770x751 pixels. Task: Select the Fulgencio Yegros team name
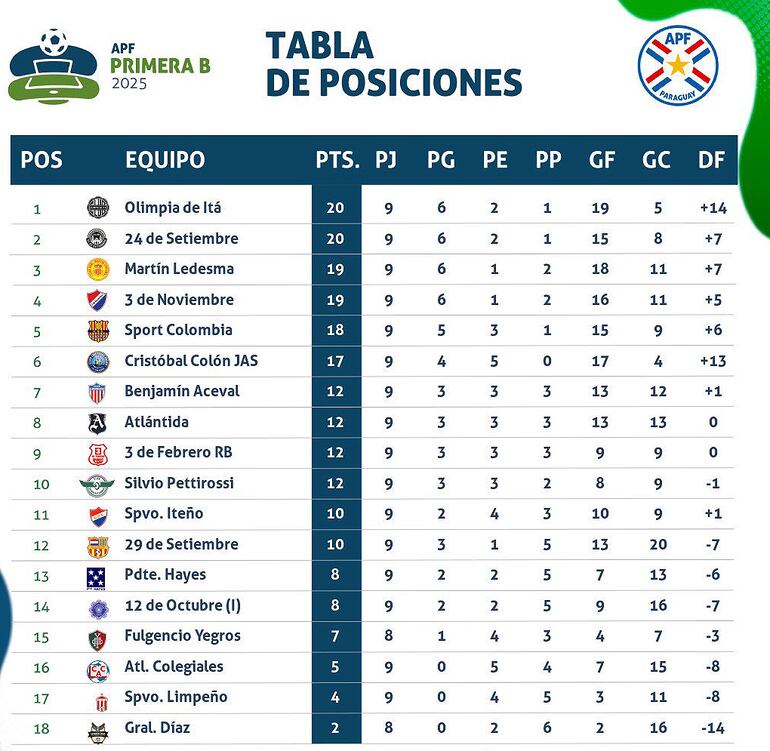click(182, 636)
